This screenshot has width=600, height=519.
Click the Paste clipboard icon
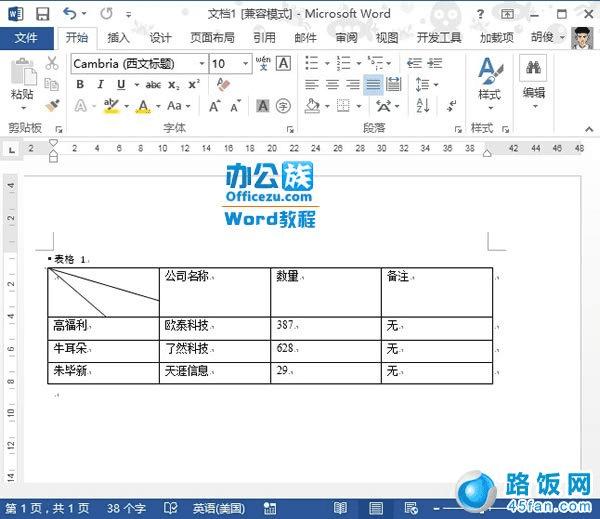pyautogui.click(x=23, y=72)
